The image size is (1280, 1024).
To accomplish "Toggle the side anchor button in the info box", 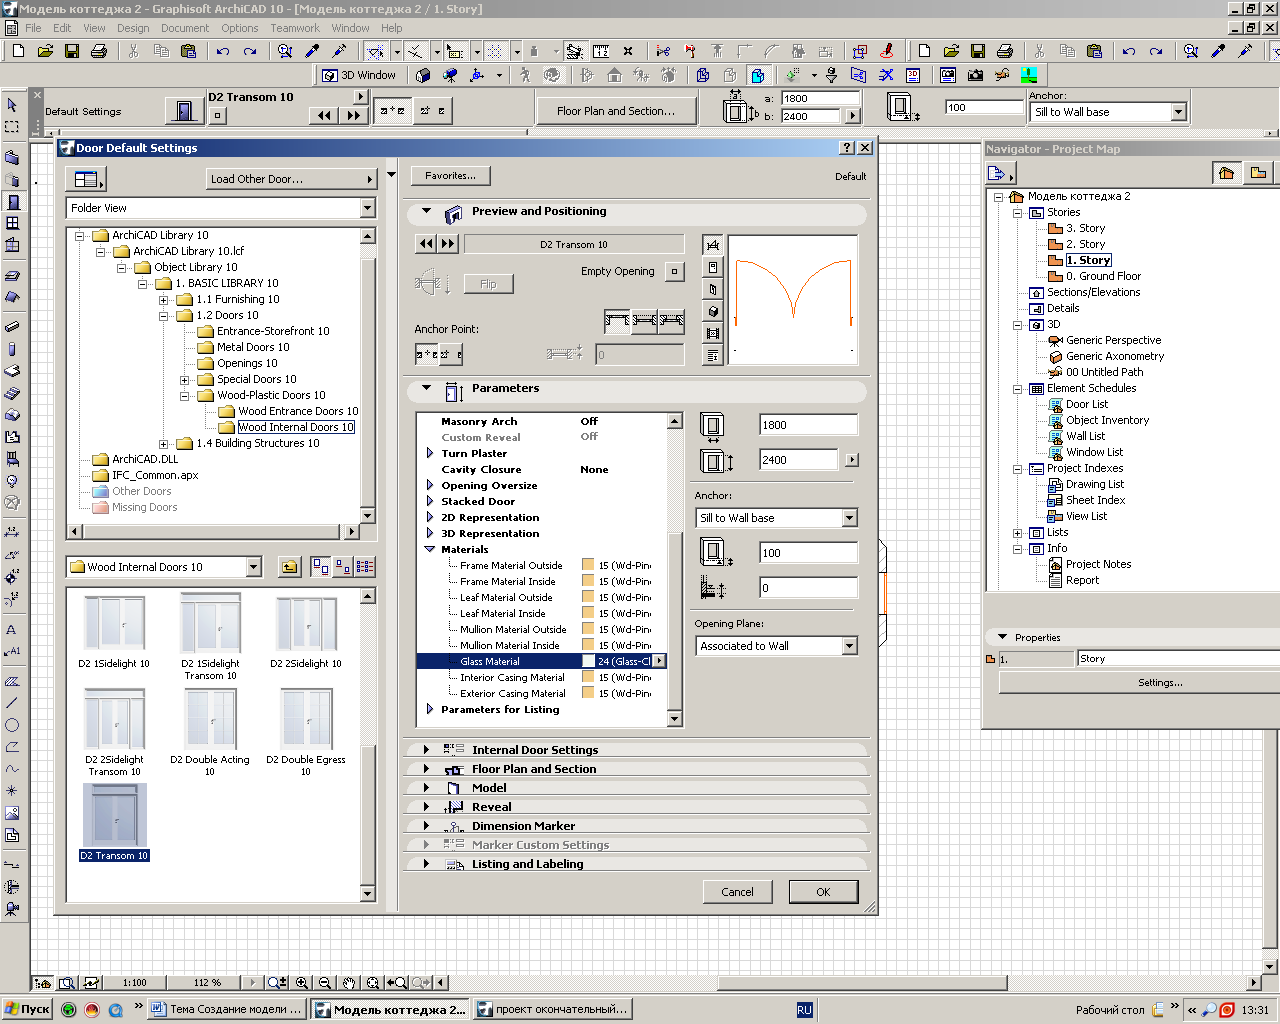I will tap(433, 111).
